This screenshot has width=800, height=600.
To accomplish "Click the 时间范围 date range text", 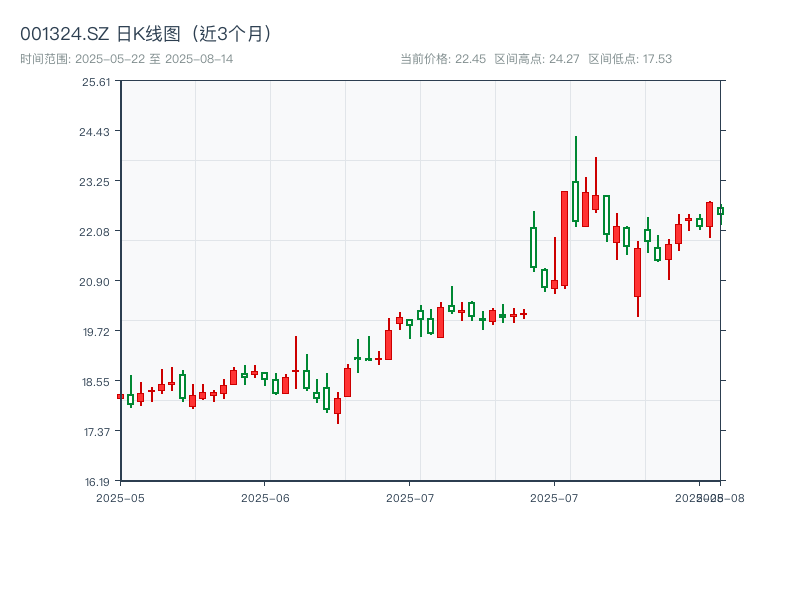I will pos(126,59).
